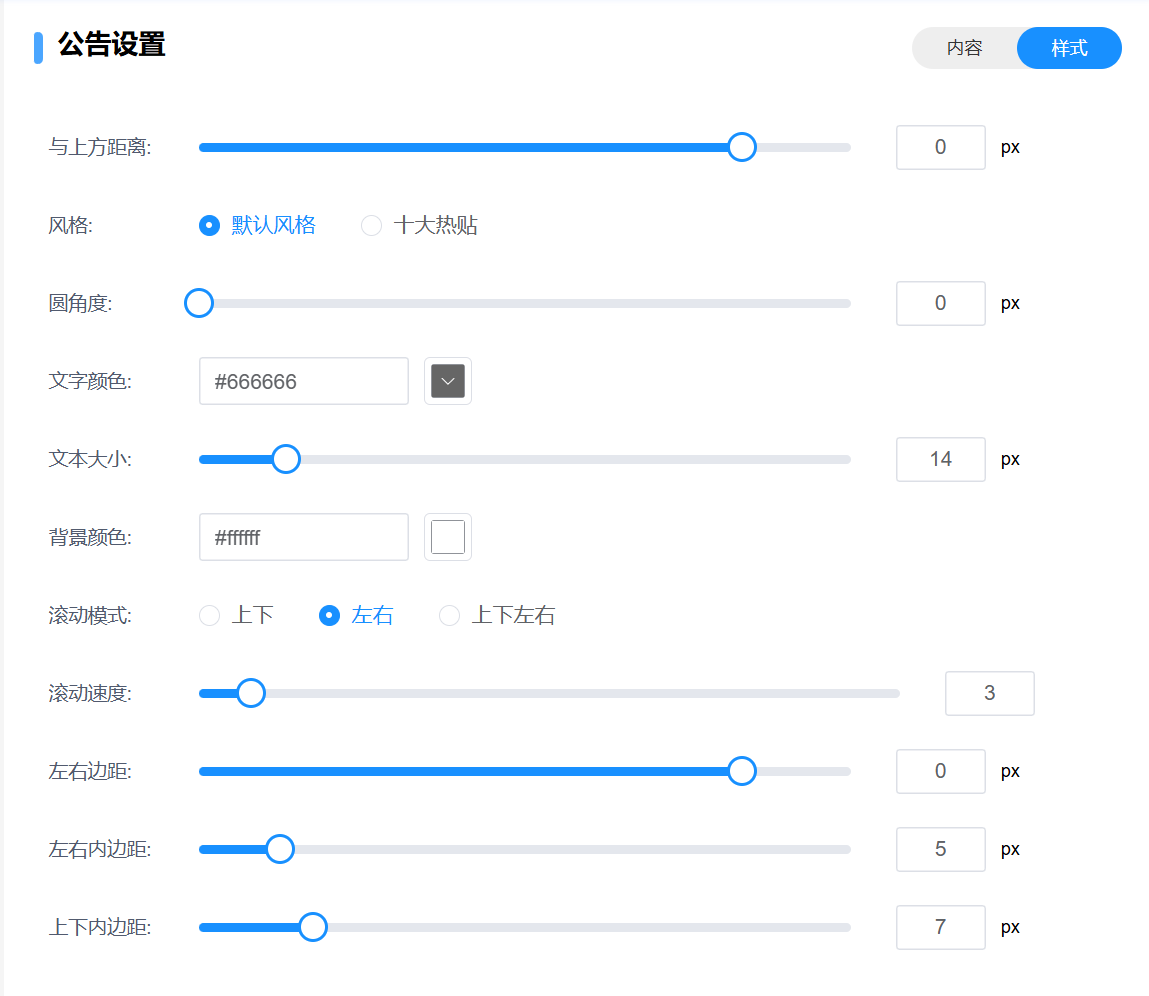The image size is (1149, 996).
Task: Select the 默认风格 radio option
Action: click(x=209, y=226)
